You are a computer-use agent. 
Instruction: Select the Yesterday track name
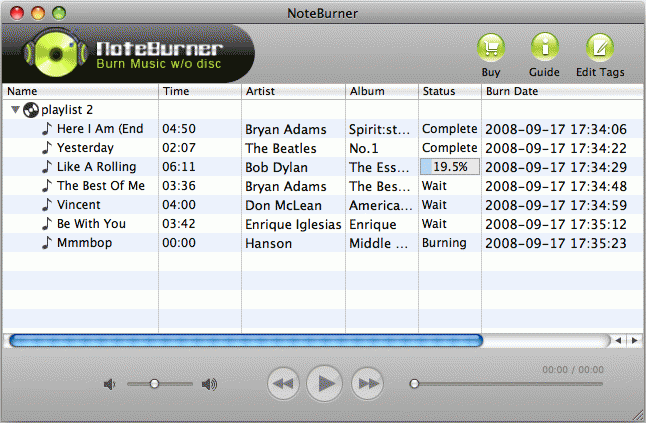click(x=85, y=148)
